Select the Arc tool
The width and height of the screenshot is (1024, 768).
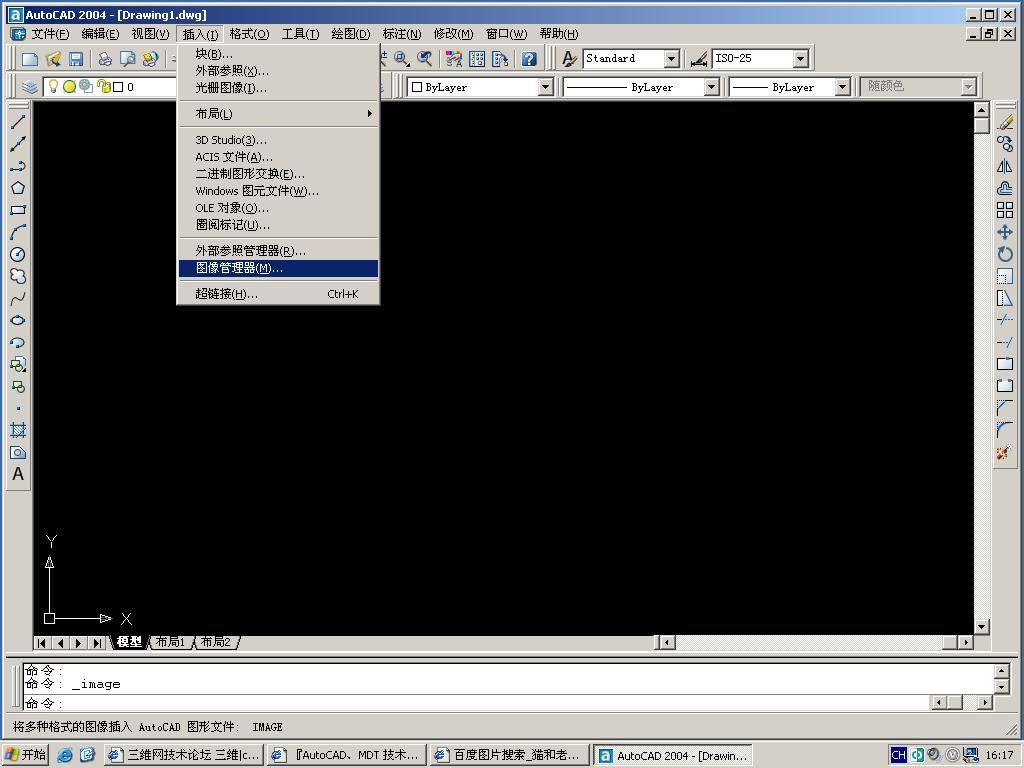tap(18, 232)
